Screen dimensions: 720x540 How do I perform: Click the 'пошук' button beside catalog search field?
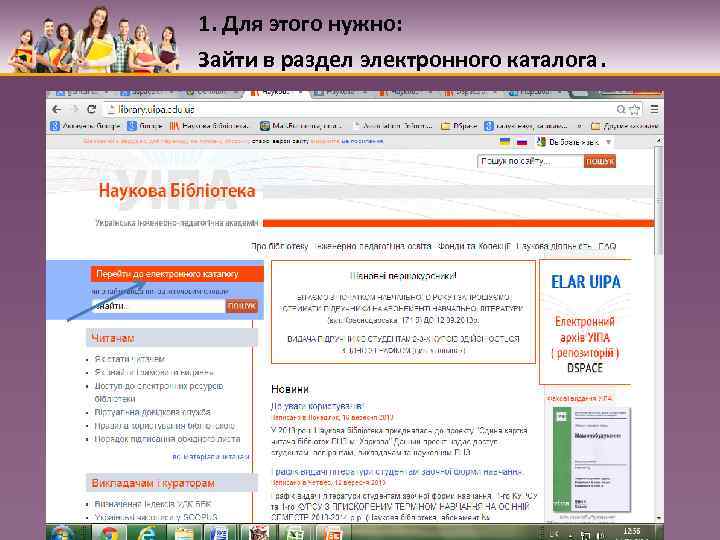tap(242, 306)
